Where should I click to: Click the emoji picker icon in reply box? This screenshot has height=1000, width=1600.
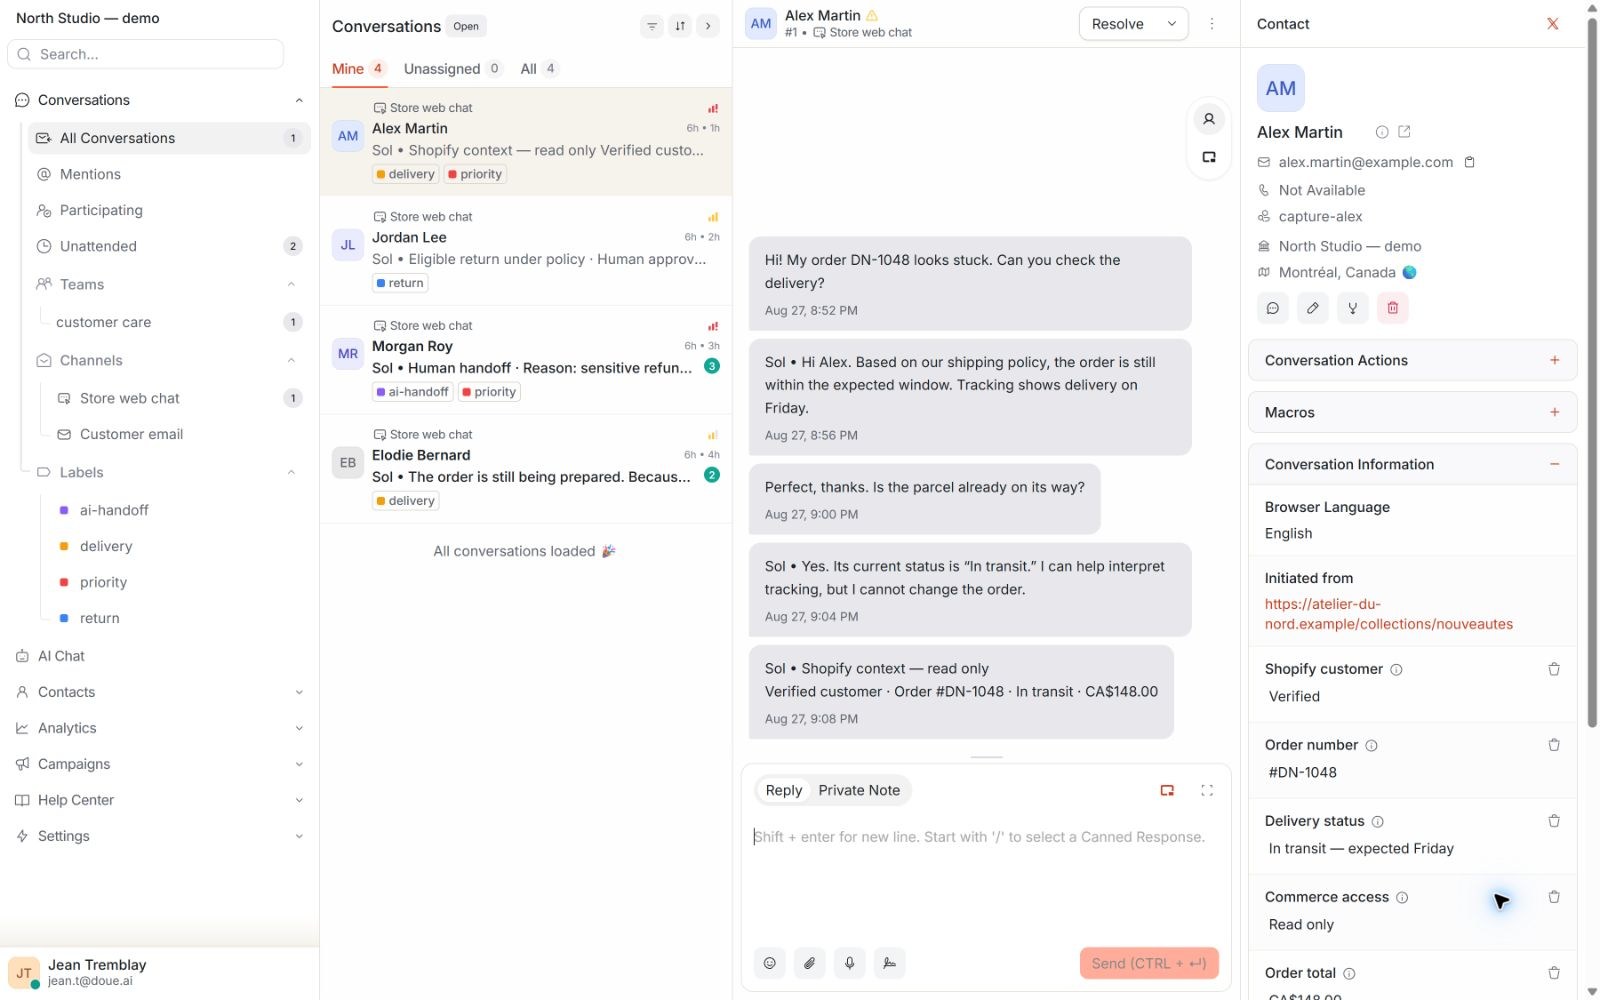[x=769, y=963]
